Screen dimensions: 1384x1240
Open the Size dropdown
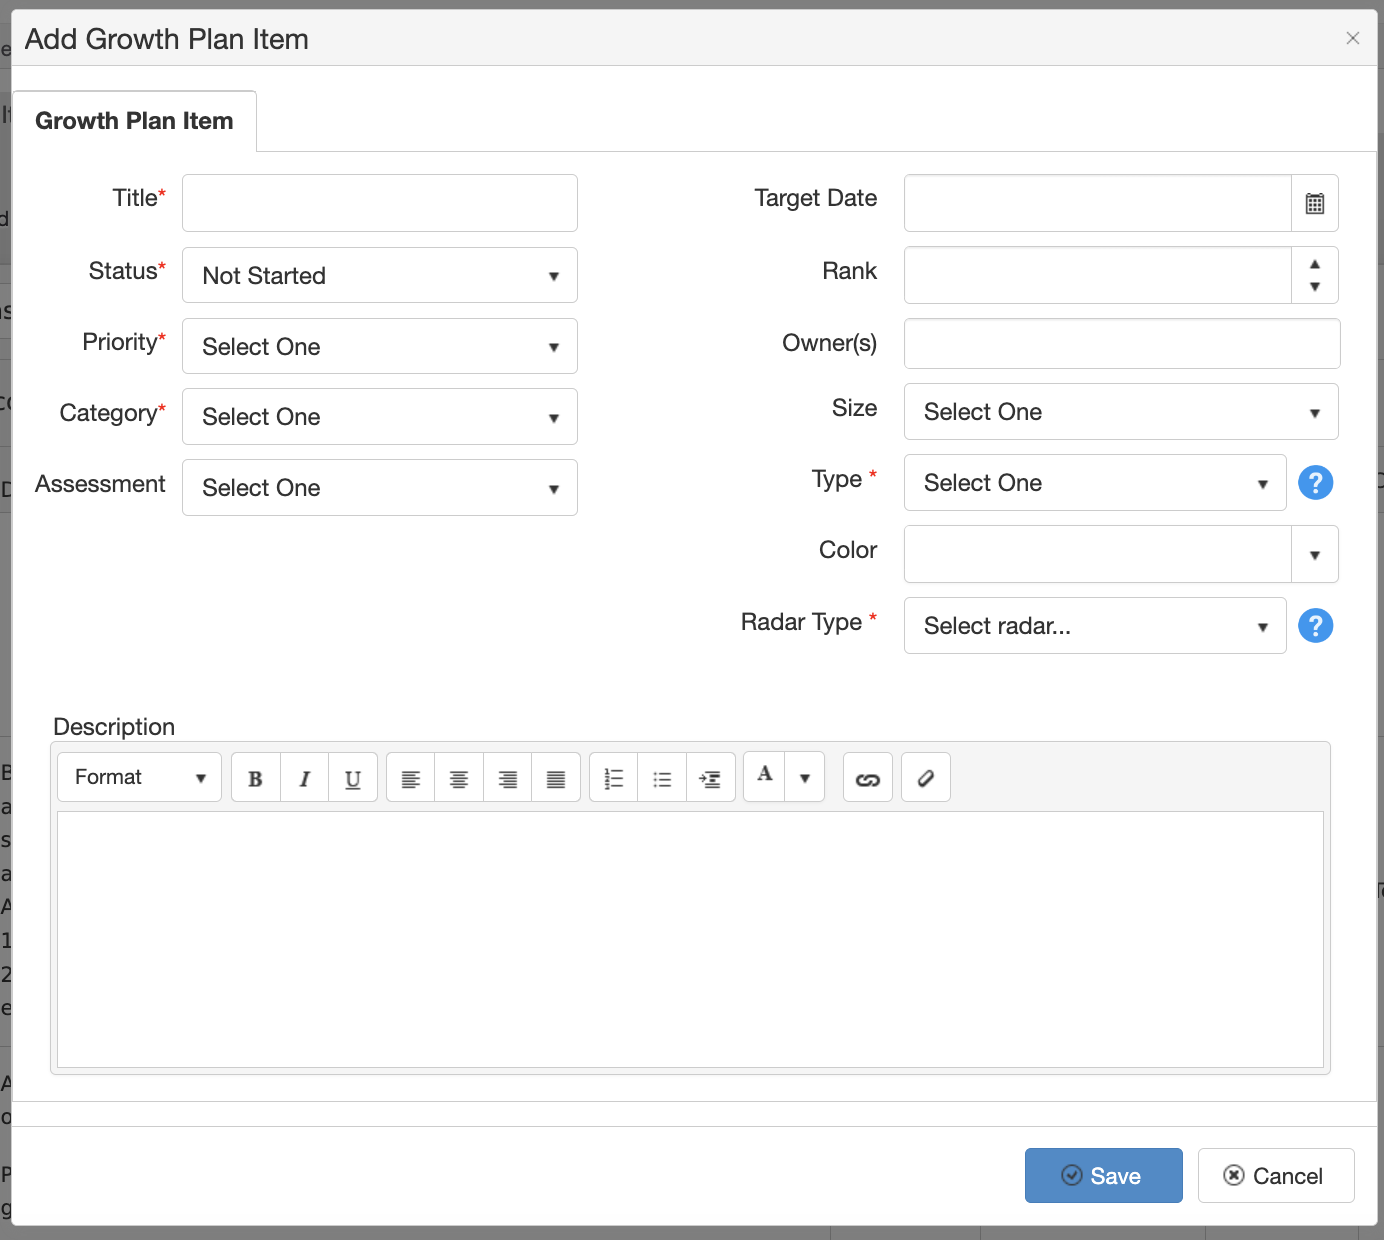pos(1121,412)
